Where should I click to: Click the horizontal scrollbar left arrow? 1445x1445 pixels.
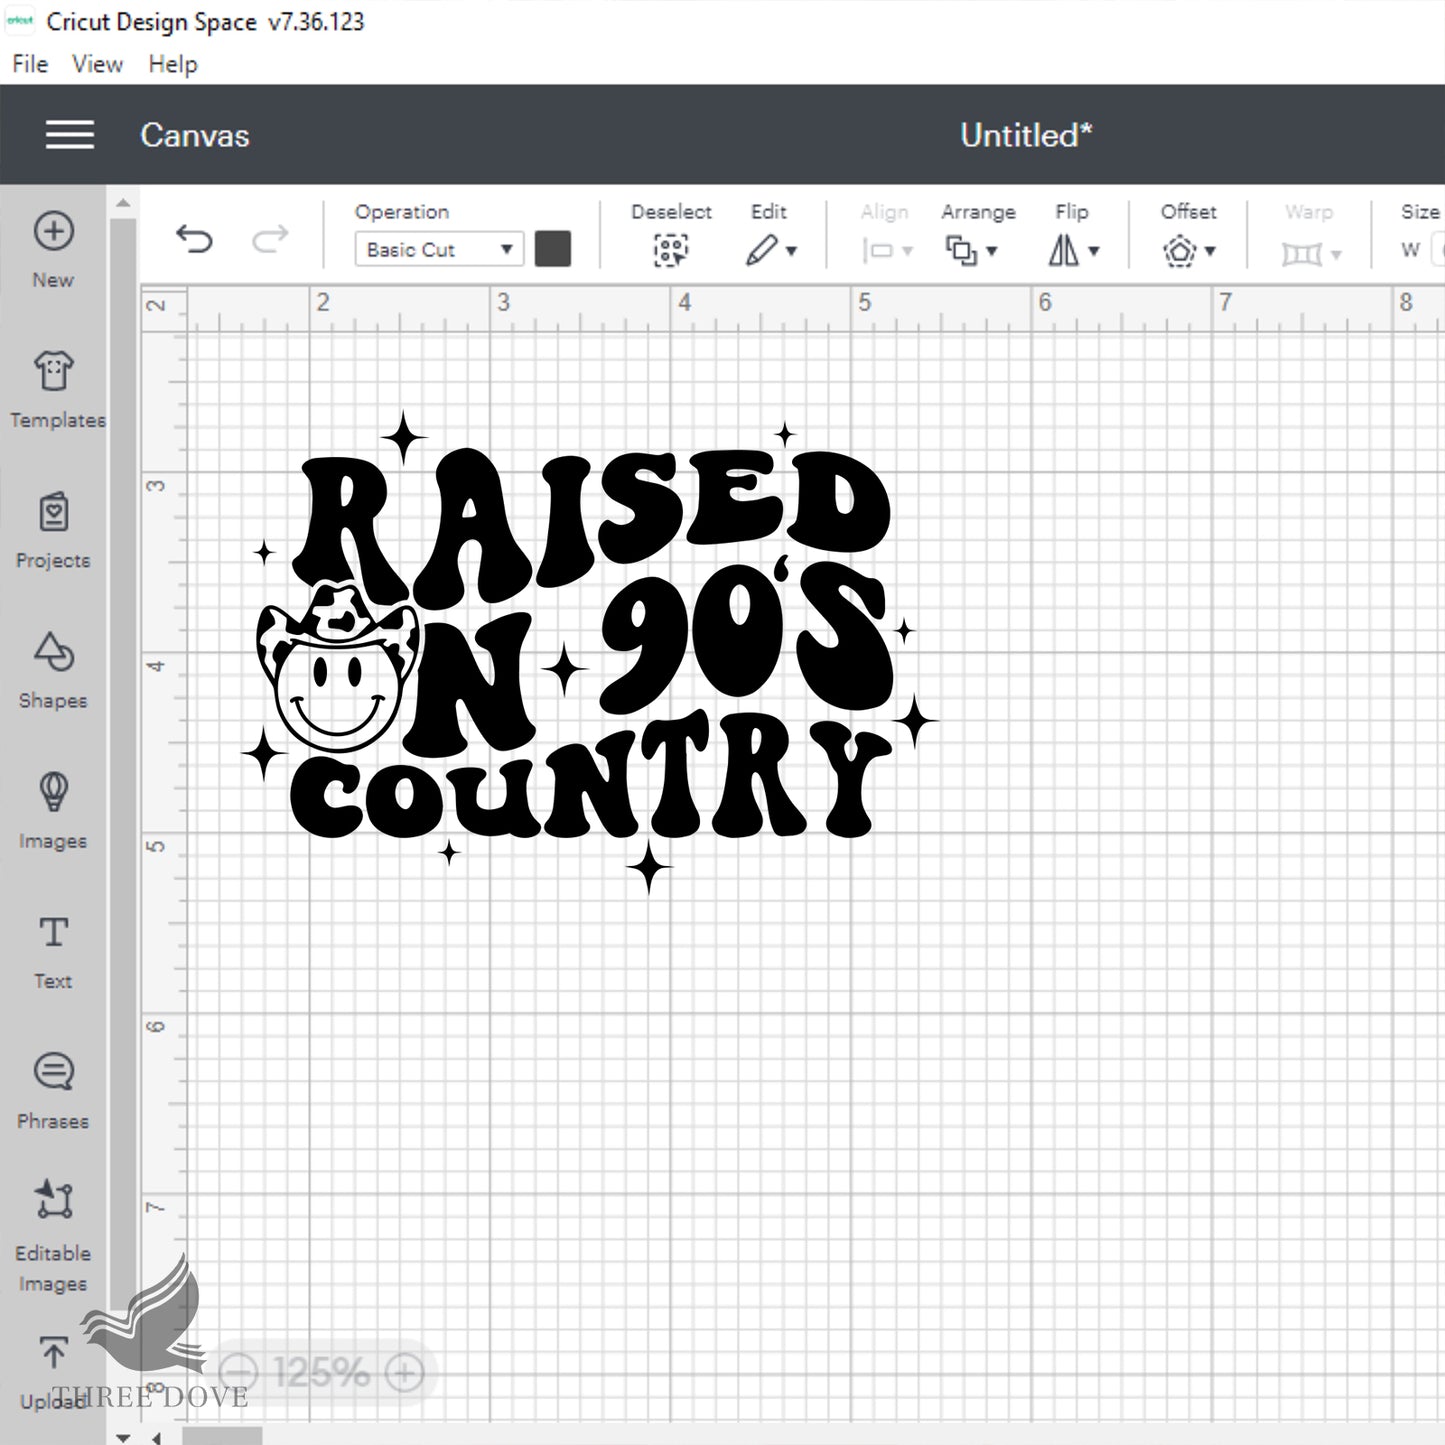(157, 1437)
